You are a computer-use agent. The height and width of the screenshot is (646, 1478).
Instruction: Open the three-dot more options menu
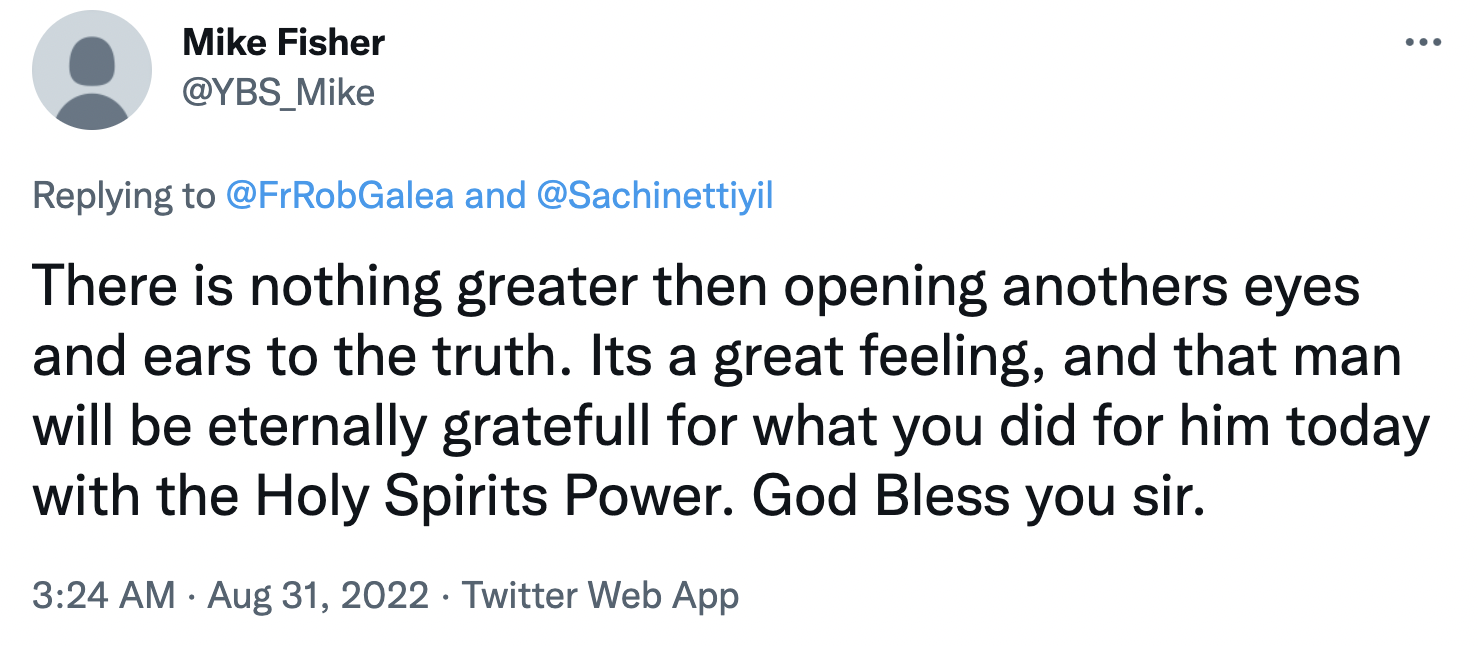point(1421,42)
